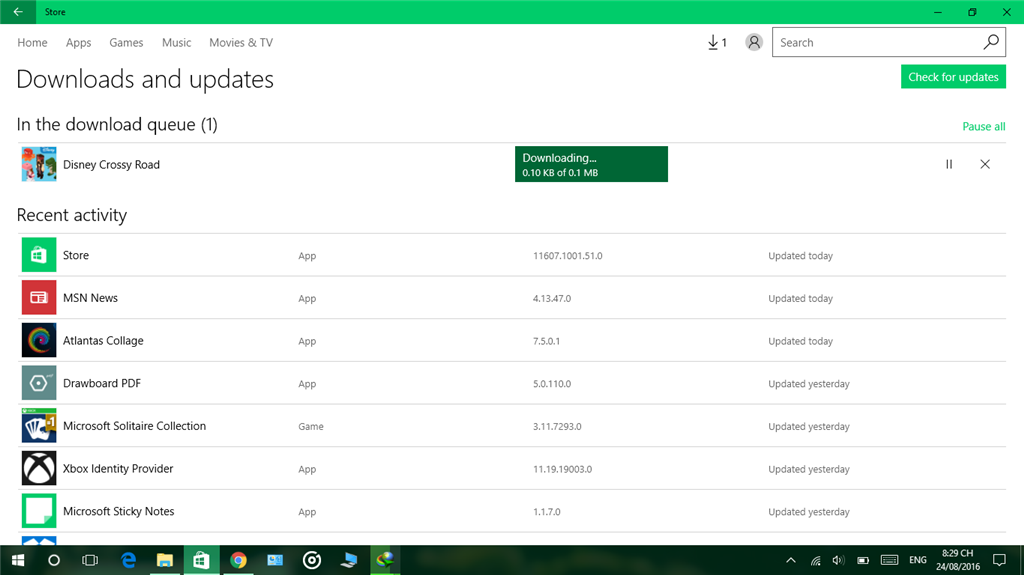
Task: Click version 11.19.19003.0 text
Action: 562,469
